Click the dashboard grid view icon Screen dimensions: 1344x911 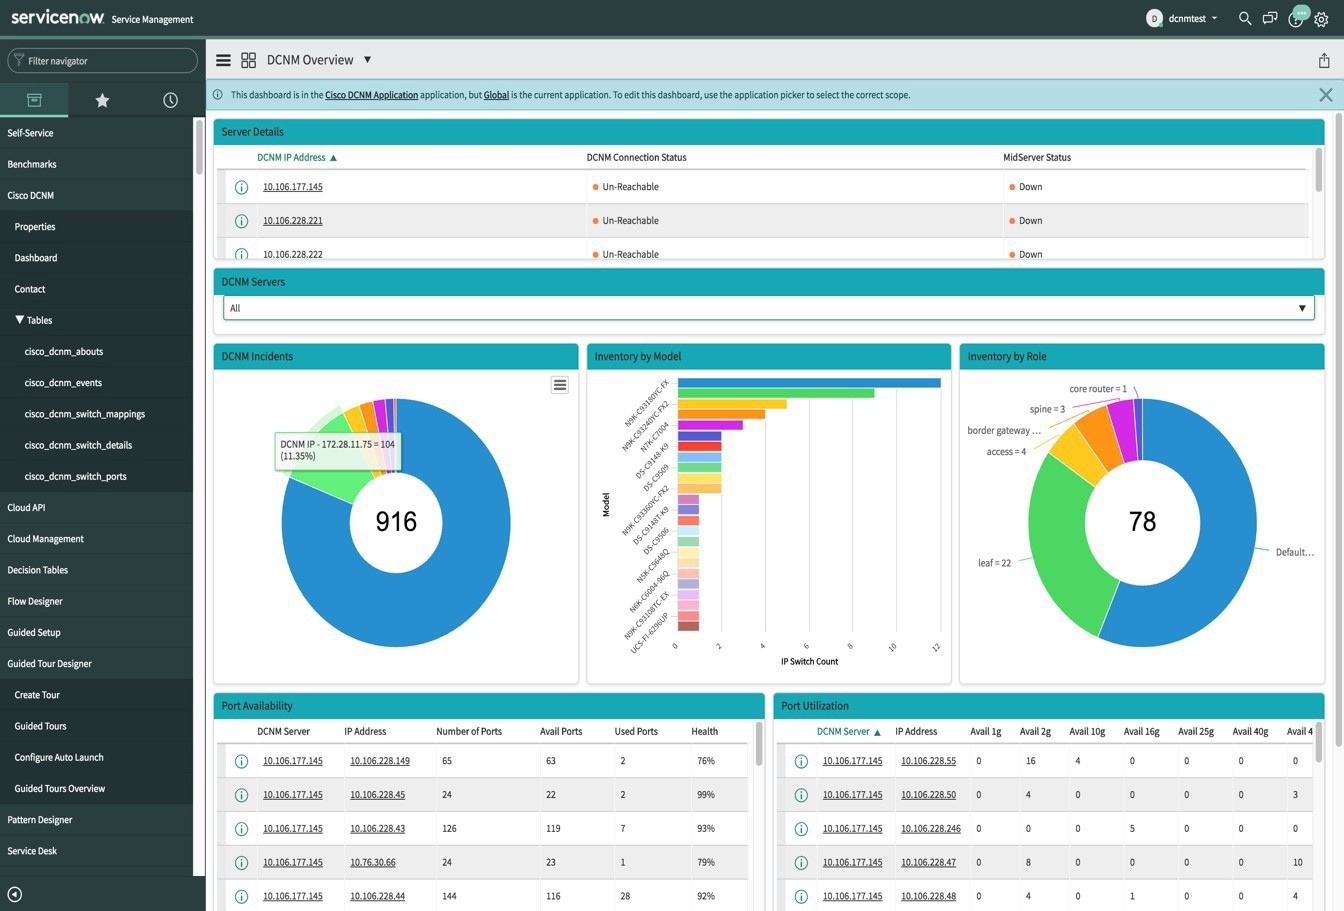pyautogui.click(x=249, y=60)
